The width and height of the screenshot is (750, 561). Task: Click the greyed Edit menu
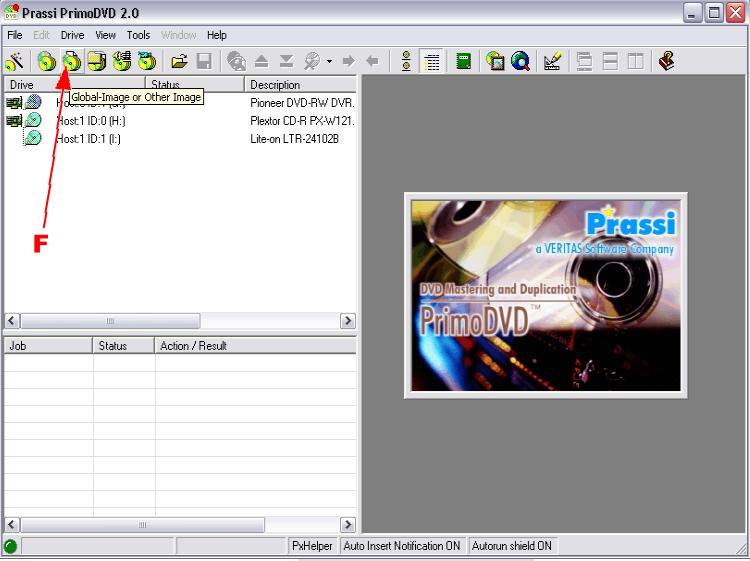(42, 35)
